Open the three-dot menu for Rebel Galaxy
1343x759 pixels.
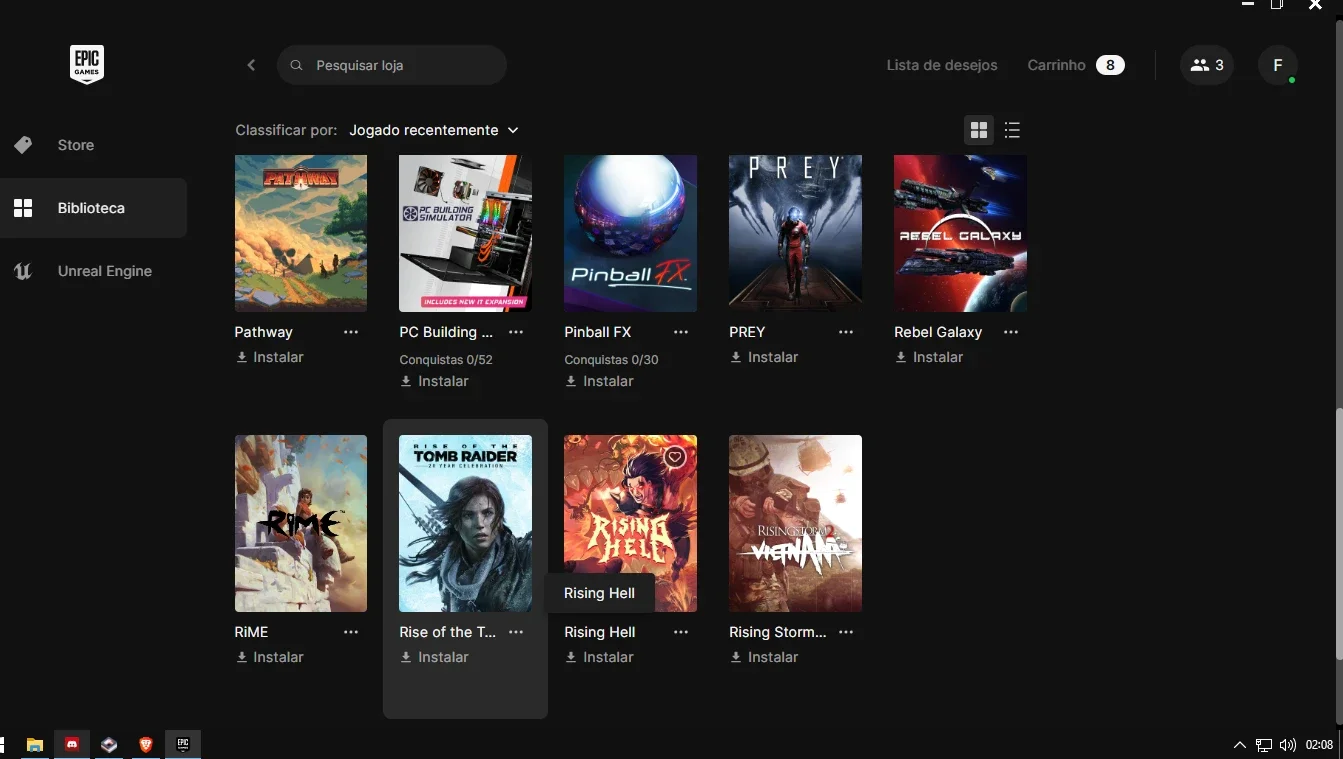[1011, 332]
